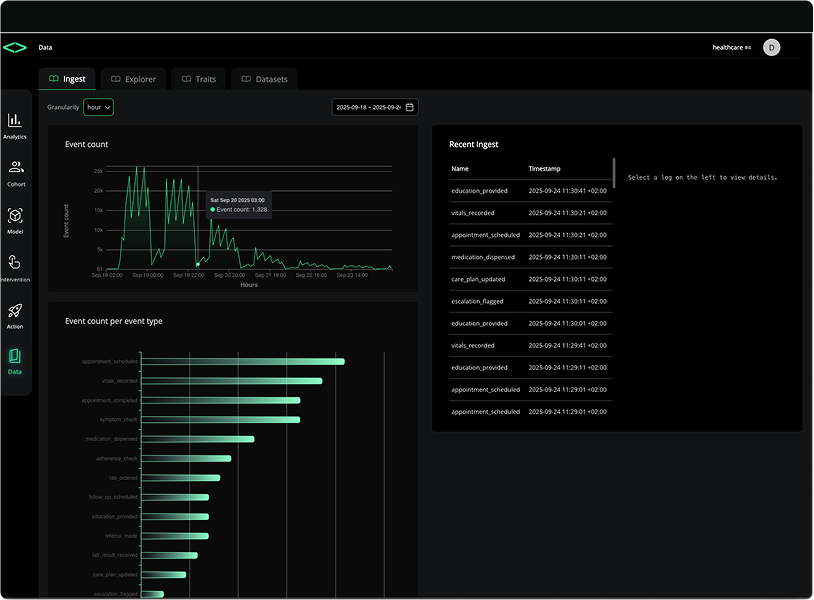Open the Intervention sidebar icon

click(x=15, y=263)
